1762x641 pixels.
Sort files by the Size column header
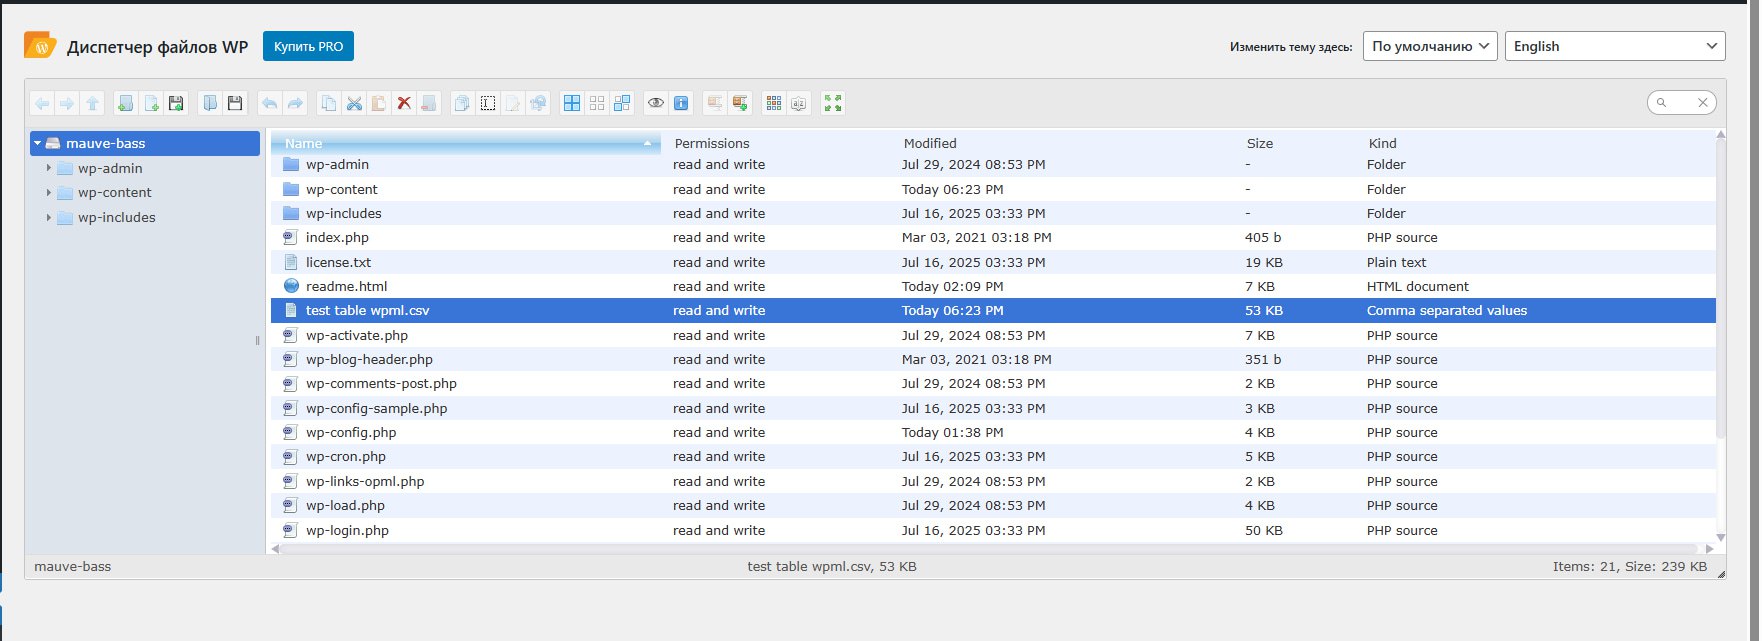pyautogui.click(x=1259, y=143)
